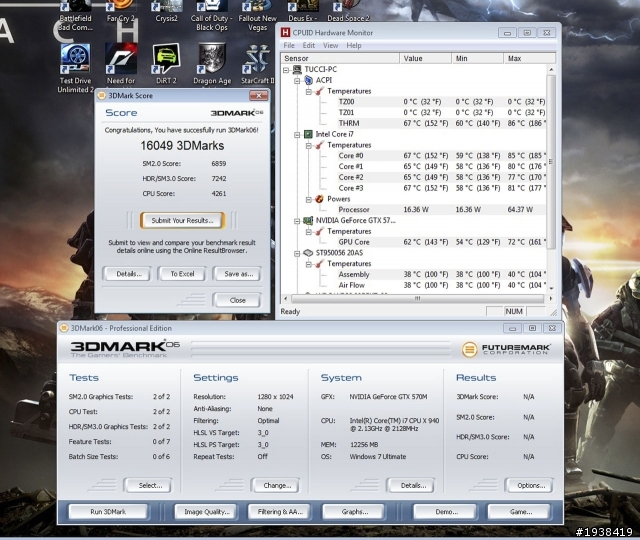640x540 pixels.
Task: Click the 3DMark Score window title icon
Action: click(x=101, y=96)
